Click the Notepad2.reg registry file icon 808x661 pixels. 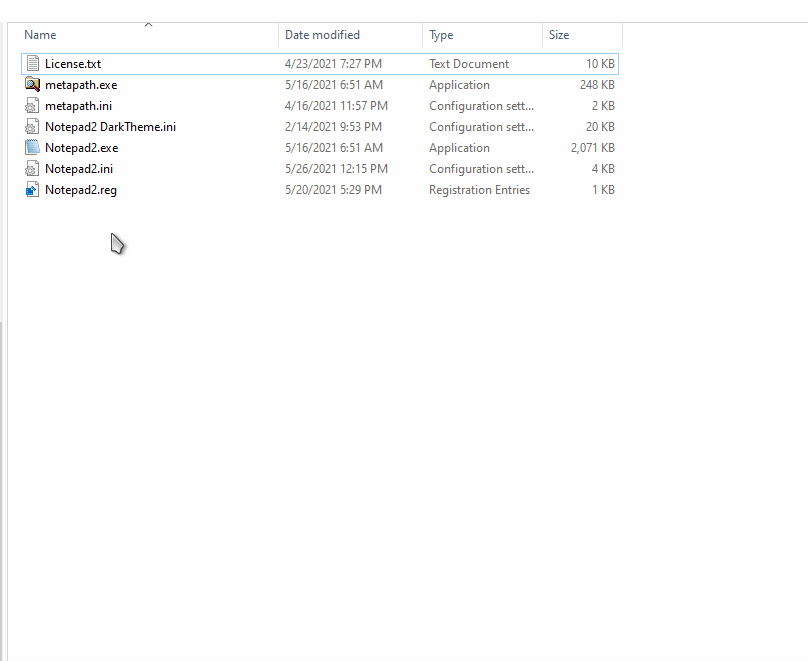point(32,190)
